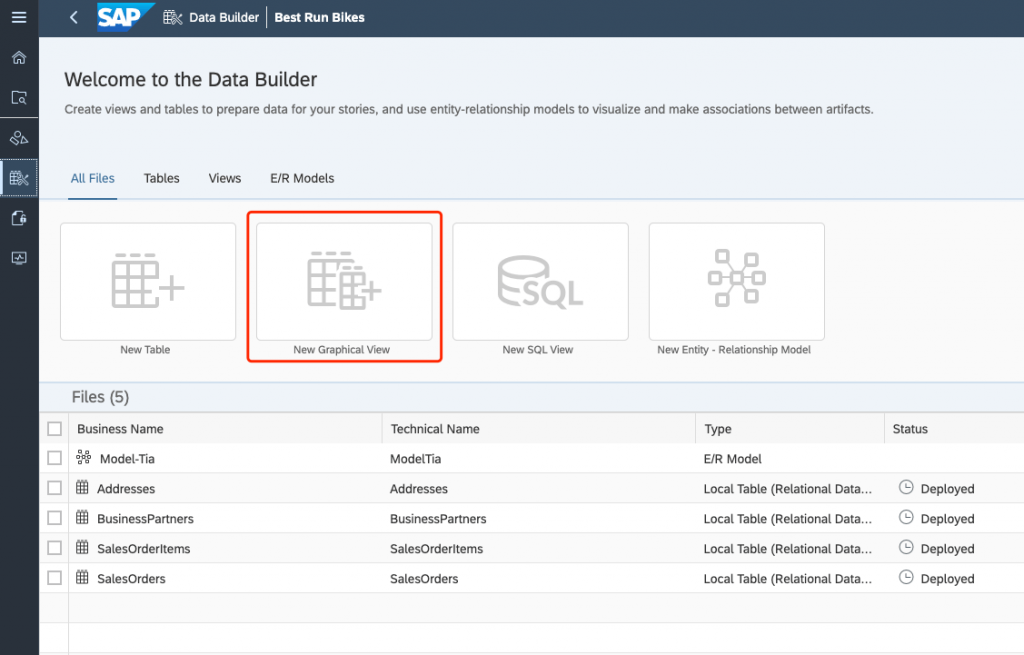Screen dimensions: 1024x655
Task: Click the New SQL View label
Action: click(538, 349)
